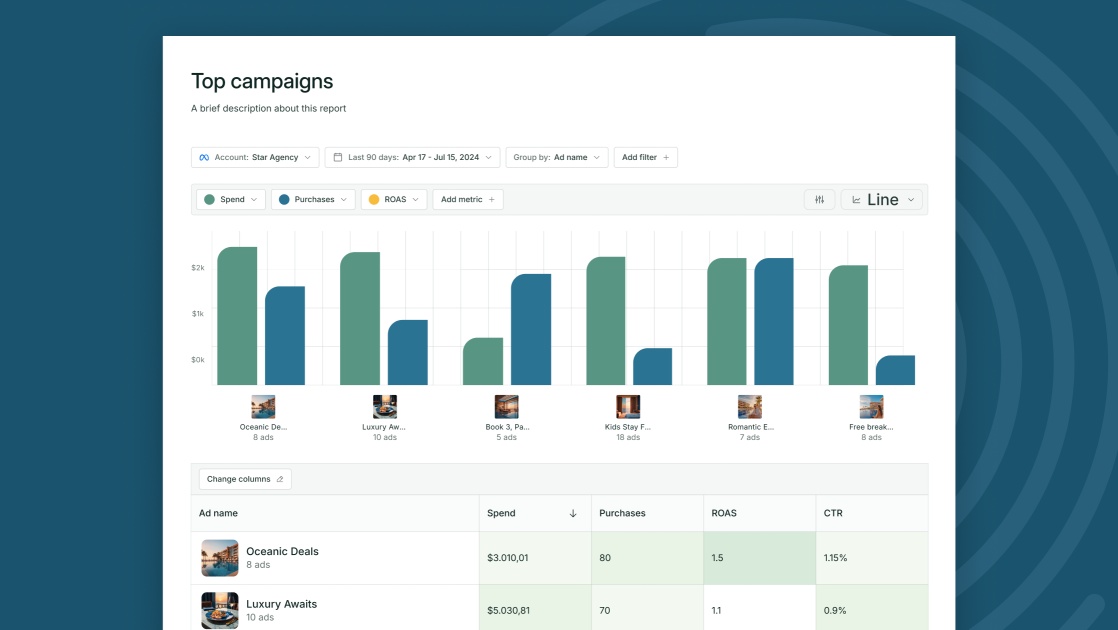The width and height of the screenshot is (1118, 630).
Task: Click the Meta account icon
Action: pos(204,156)
